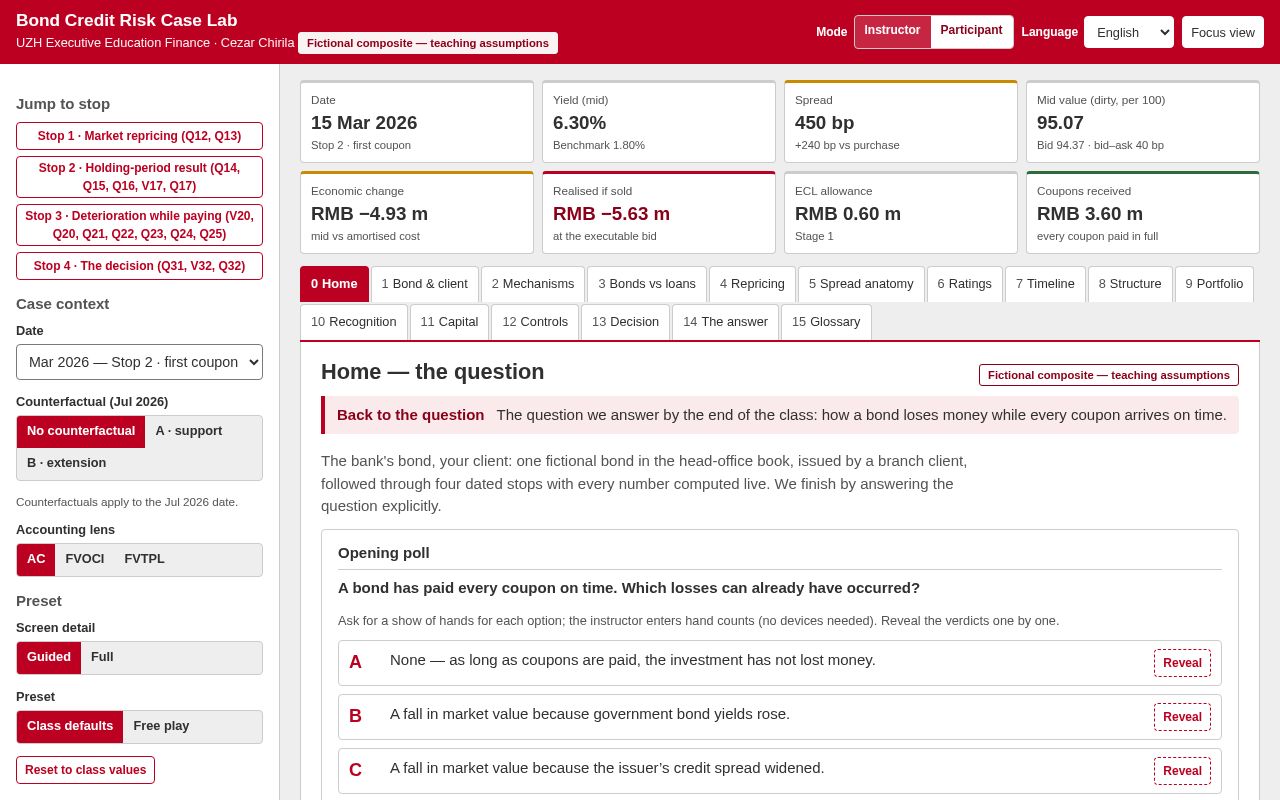The height and width of the screenshot is (800, 1280).
Task: Open the Ratings tab
Action: pyautogui.click(x=965, y=284)
